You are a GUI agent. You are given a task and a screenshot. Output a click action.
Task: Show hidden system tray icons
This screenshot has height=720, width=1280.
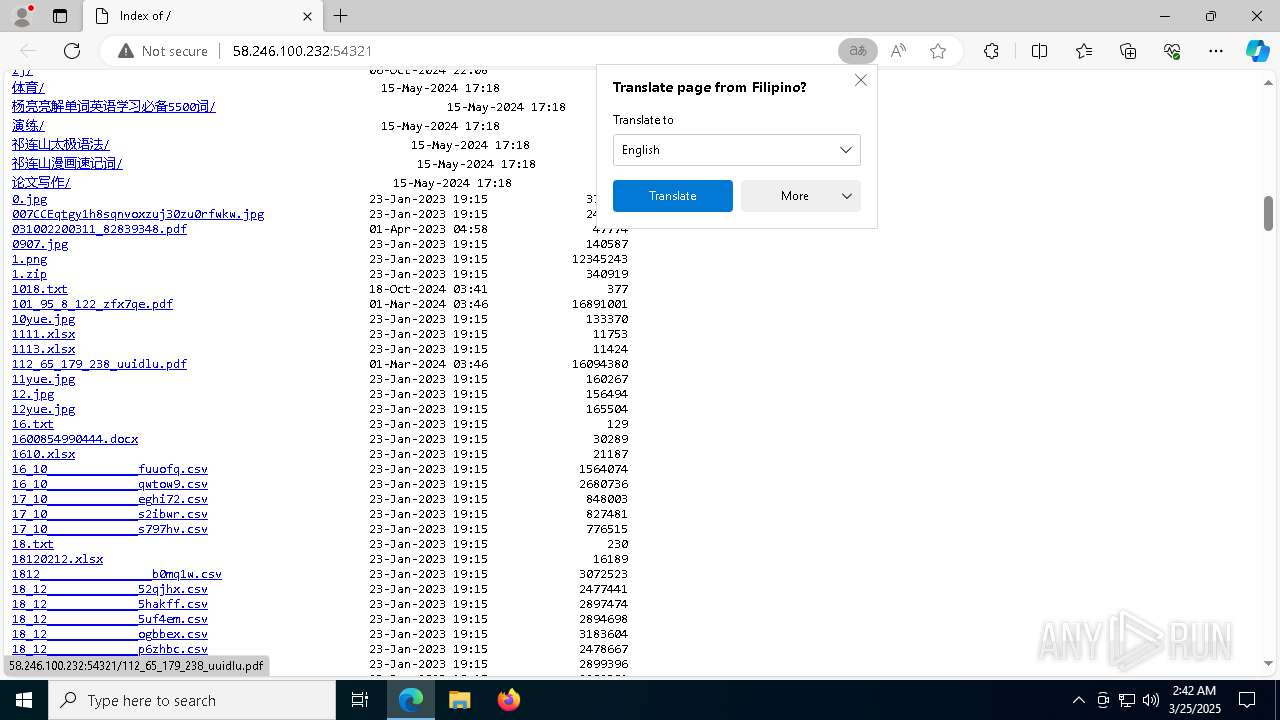pyautogui.click(x=1078, y=700)
